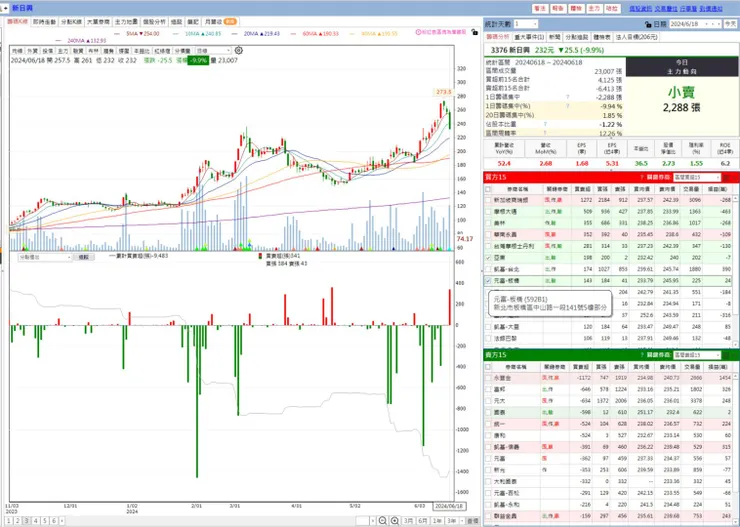Click text field left of zoom icons

(362, 521)
